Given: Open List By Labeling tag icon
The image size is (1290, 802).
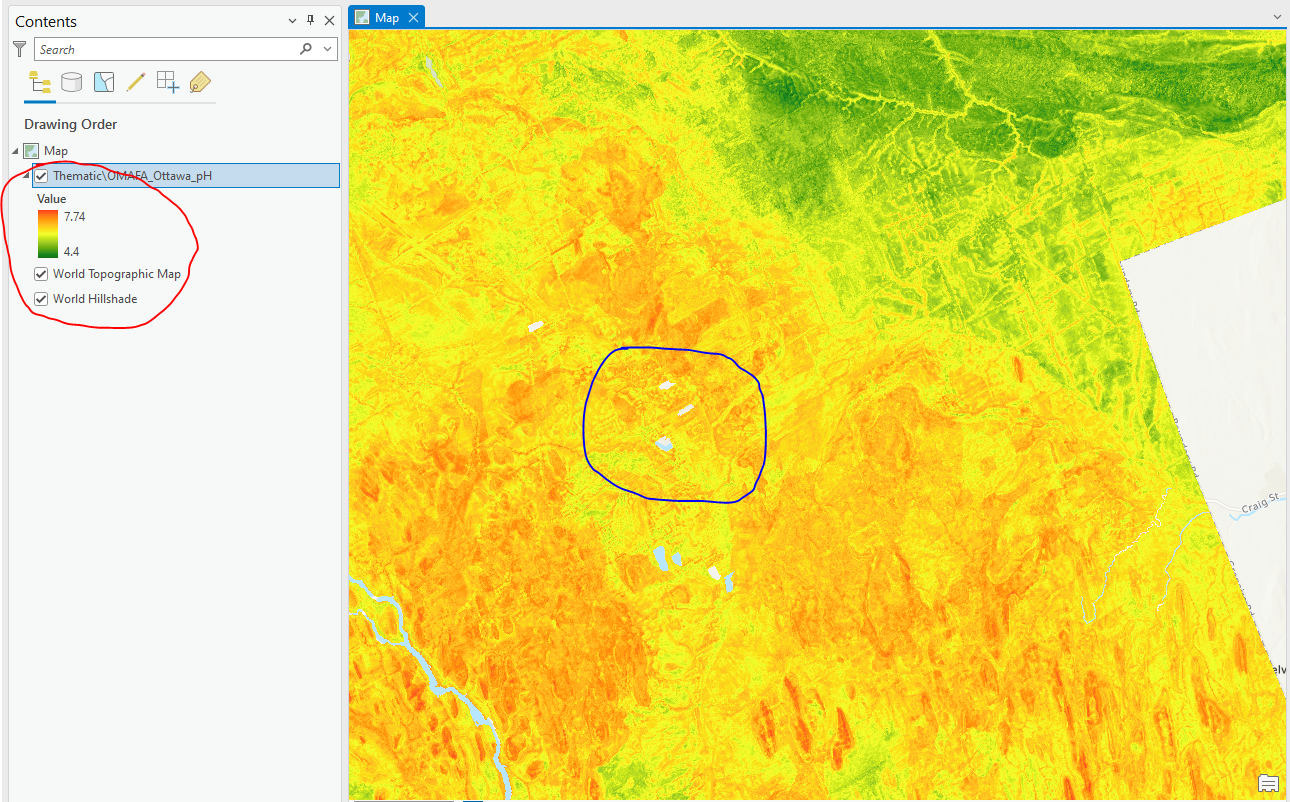Looking at the screenshot, I should pyautogui.click(x=199, y=82).
